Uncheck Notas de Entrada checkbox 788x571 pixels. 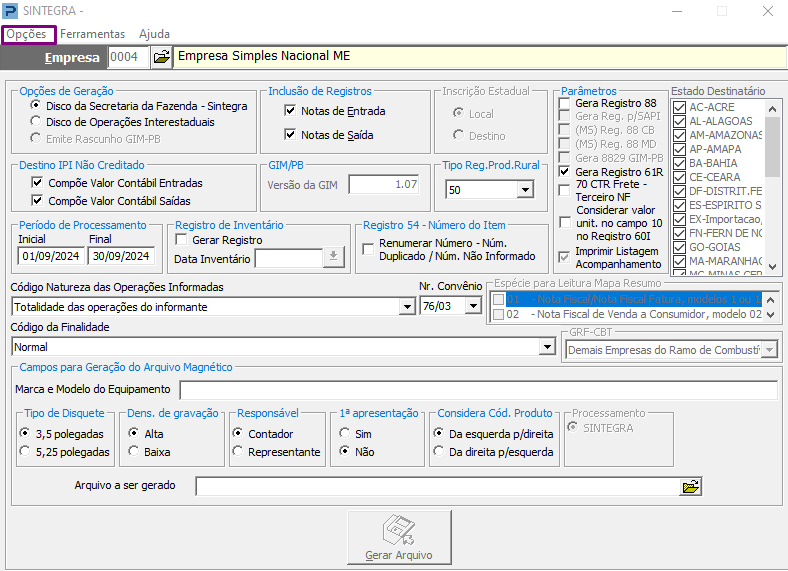click(291, 111)
